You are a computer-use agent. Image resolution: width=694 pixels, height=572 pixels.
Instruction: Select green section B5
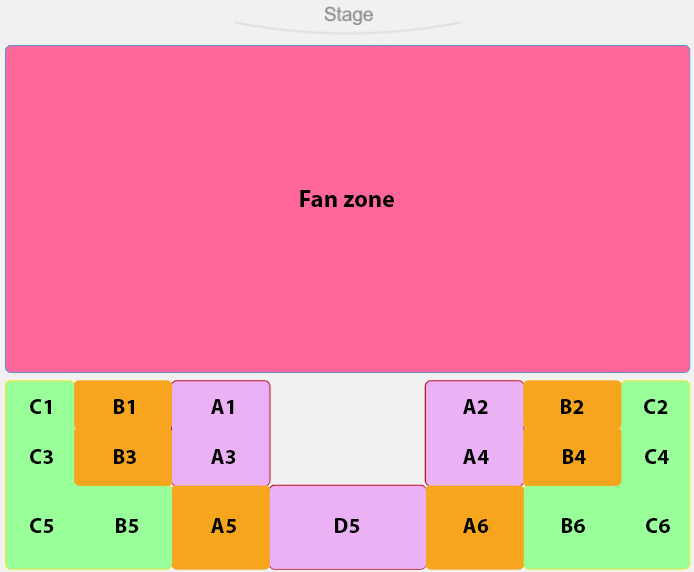[126, 526]
